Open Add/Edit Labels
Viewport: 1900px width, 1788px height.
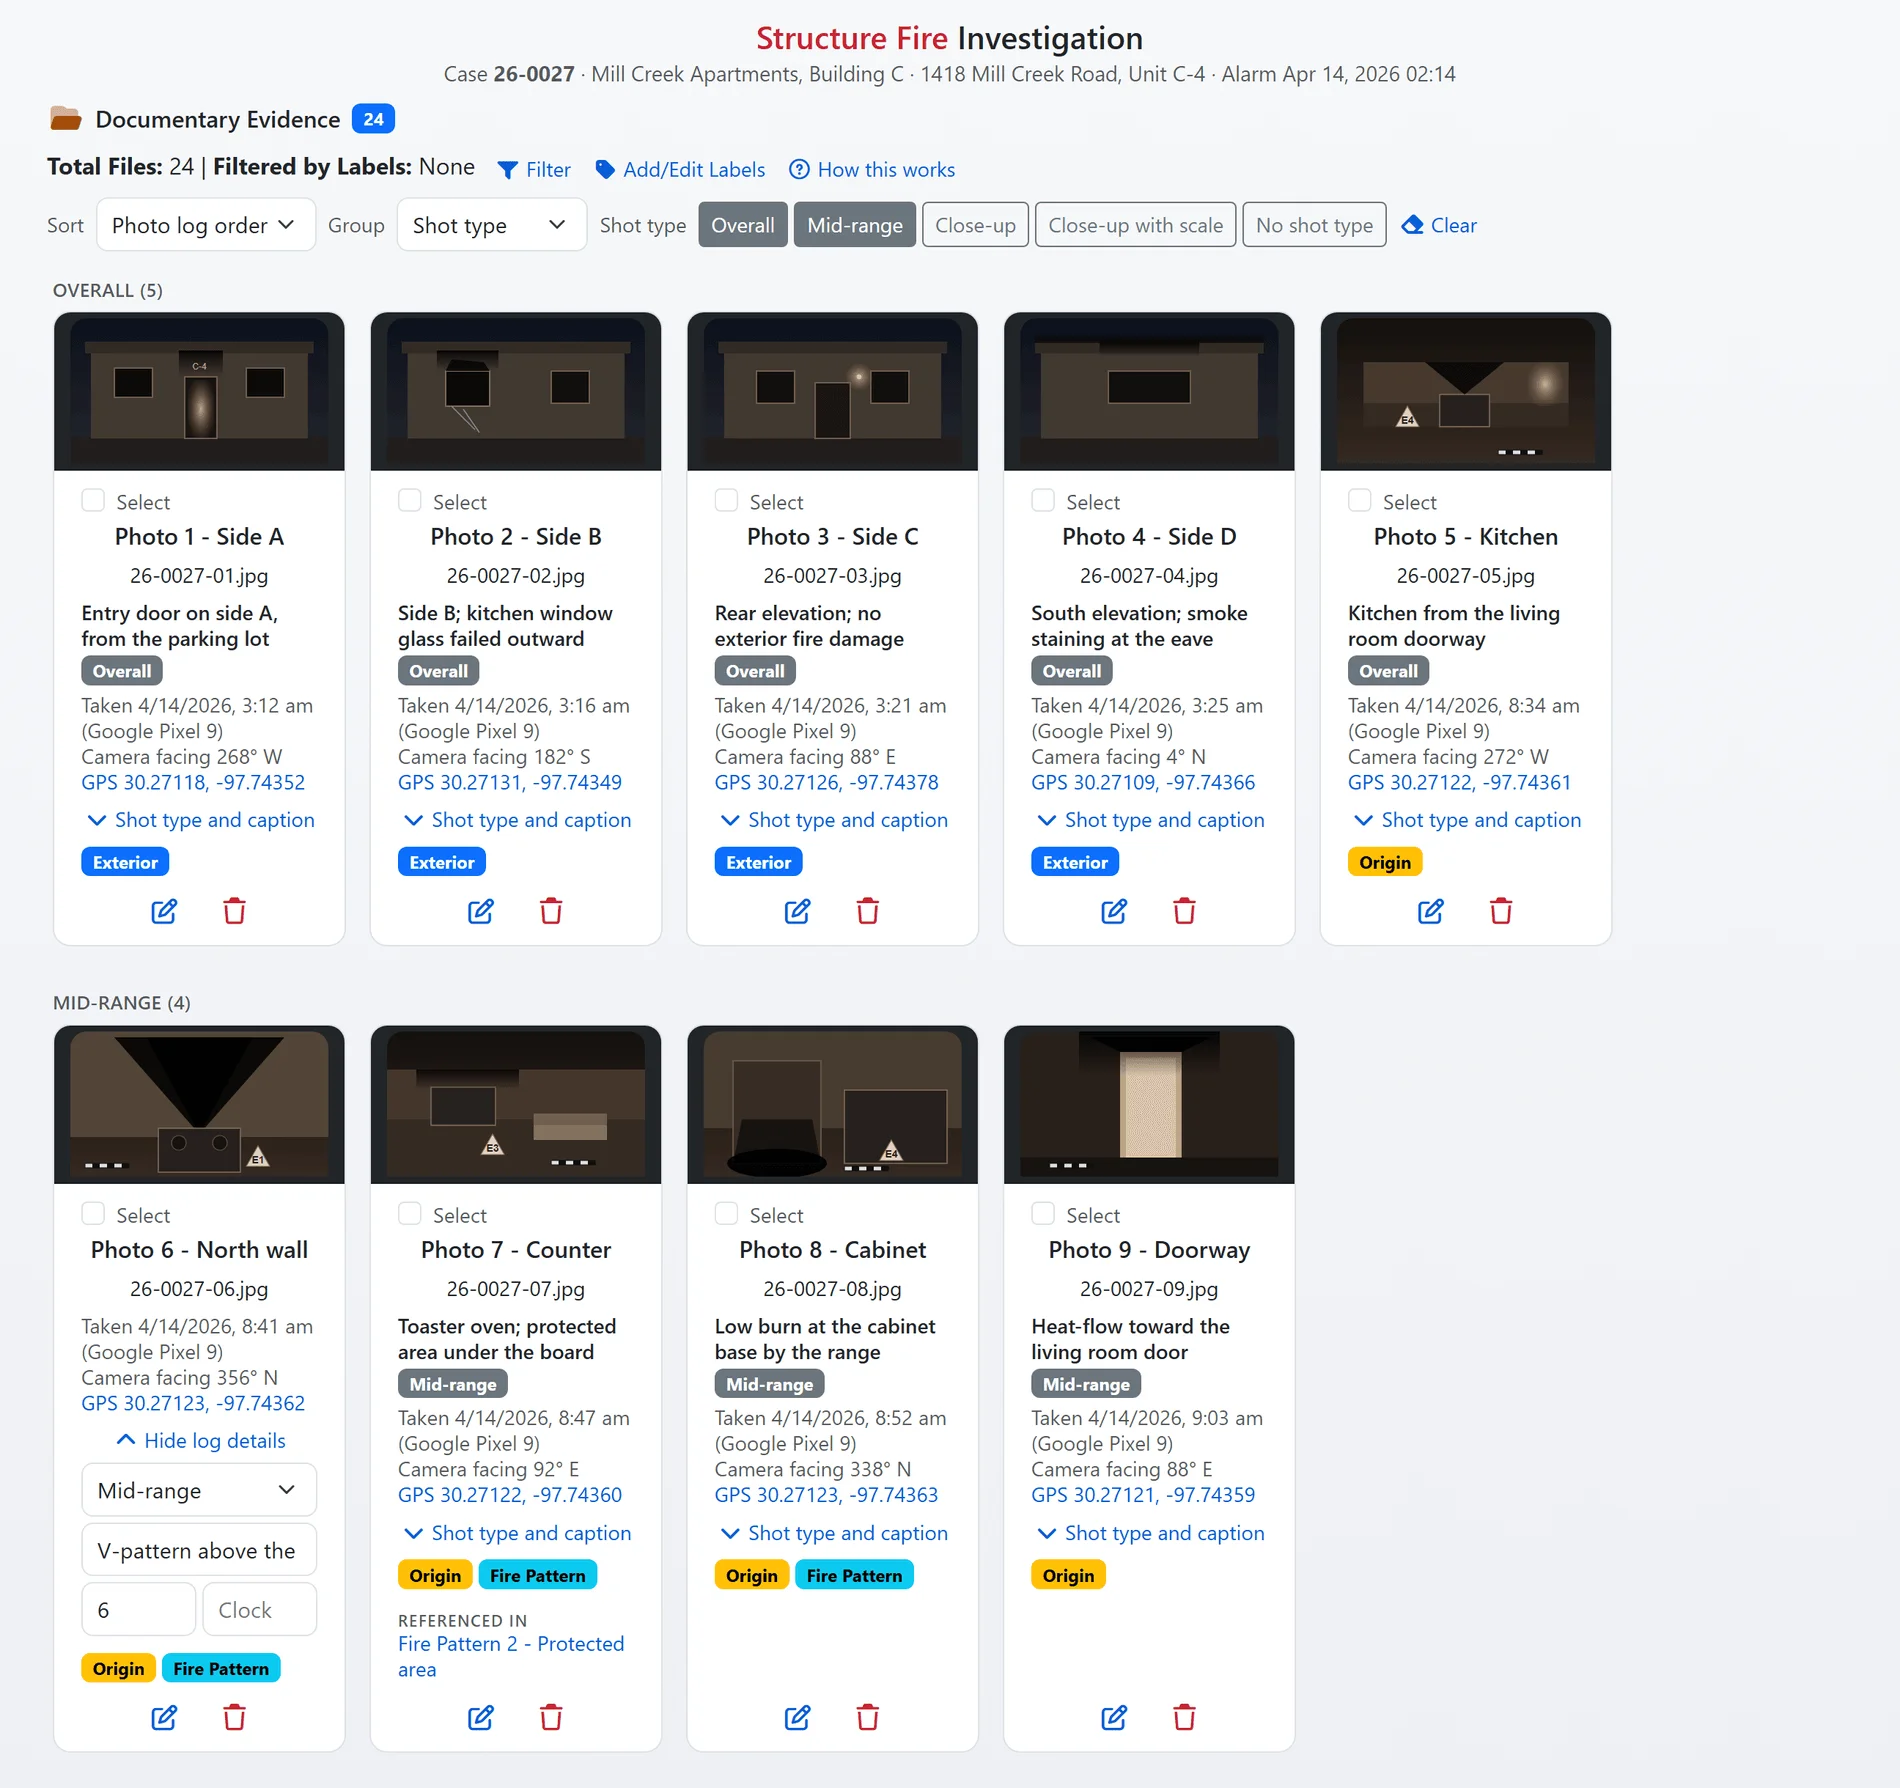[x=680, y=170]
